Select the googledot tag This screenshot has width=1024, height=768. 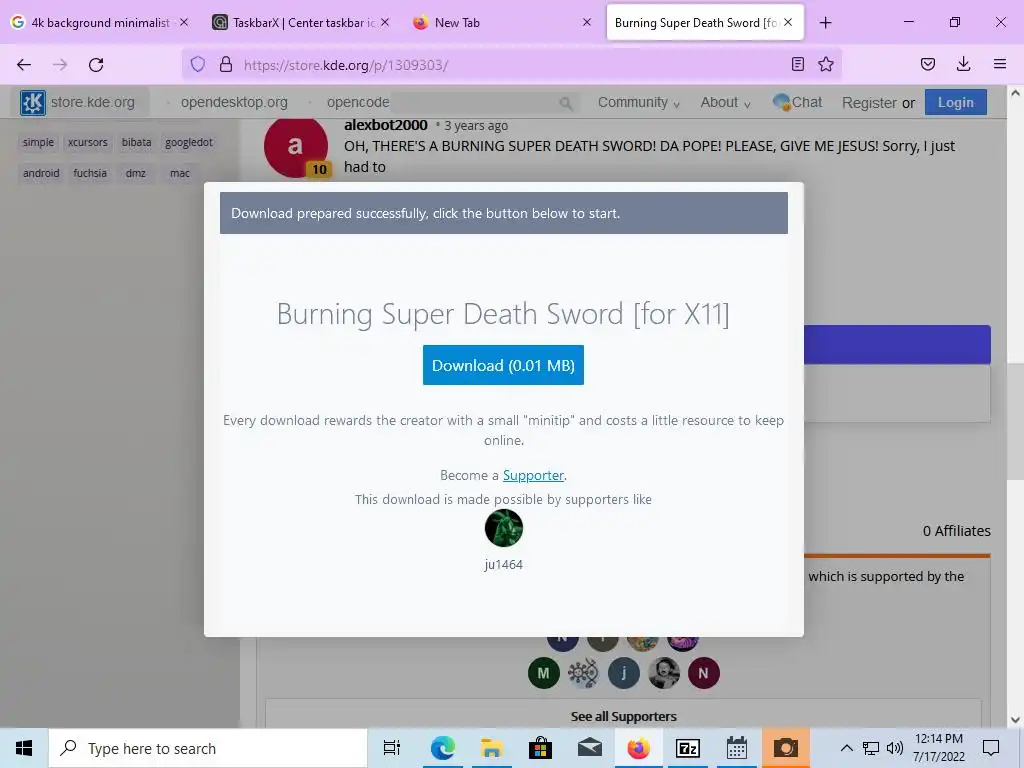[189, 142]
